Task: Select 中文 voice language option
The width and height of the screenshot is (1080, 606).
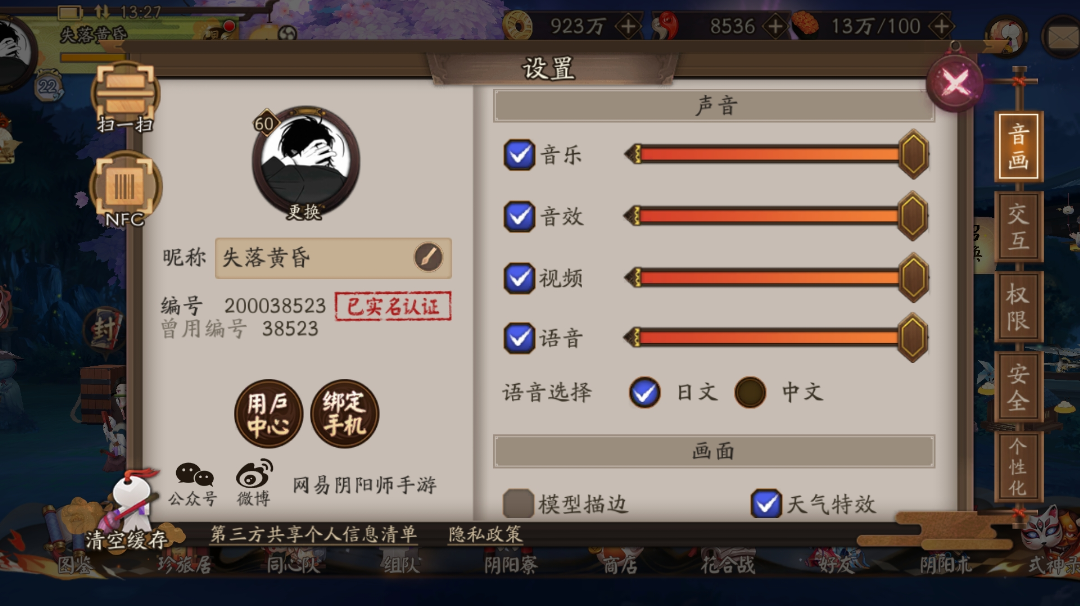Action: pos(750,393)
